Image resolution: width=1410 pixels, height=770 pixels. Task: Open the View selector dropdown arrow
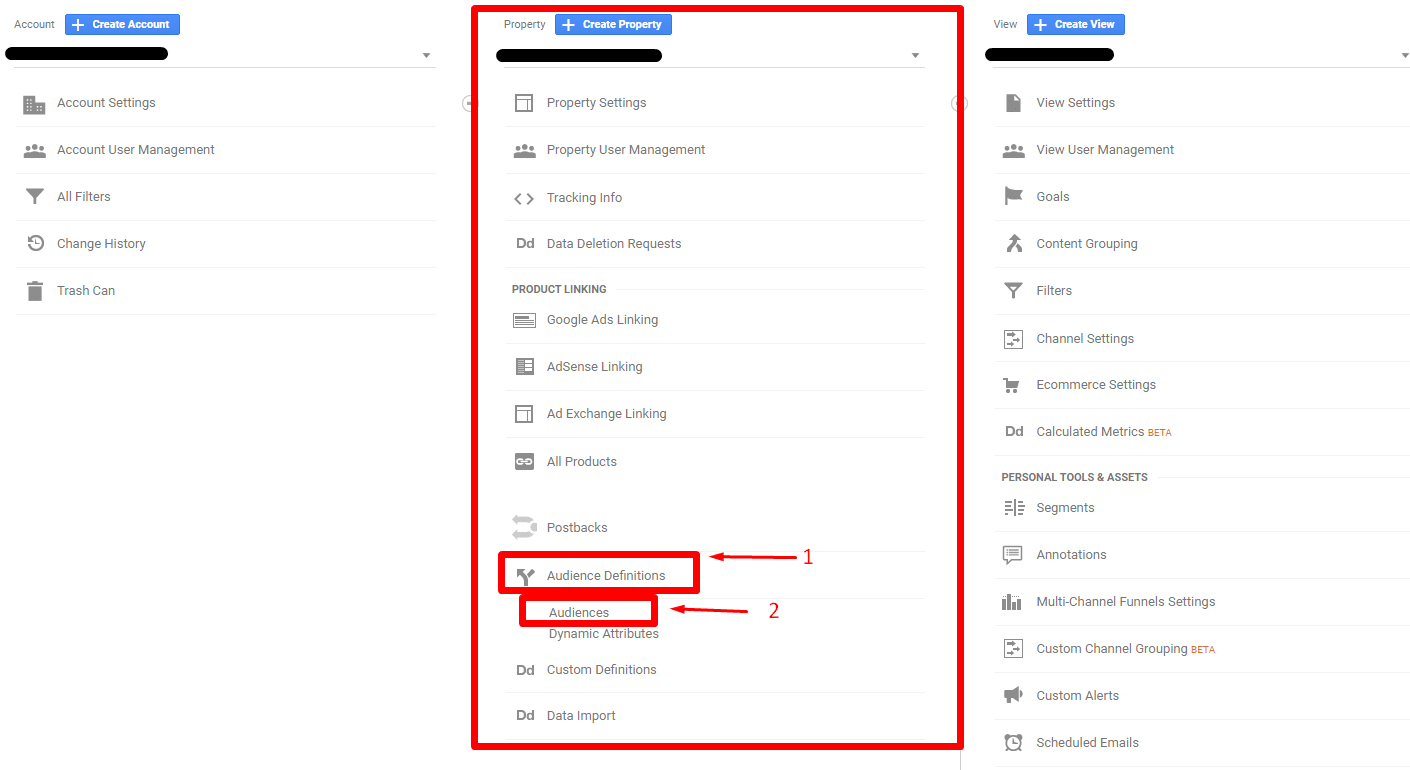click(1404, 56)
